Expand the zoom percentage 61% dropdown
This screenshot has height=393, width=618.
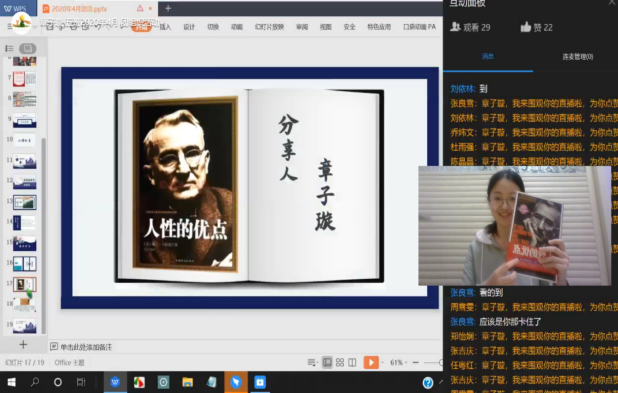pos(398,362)
